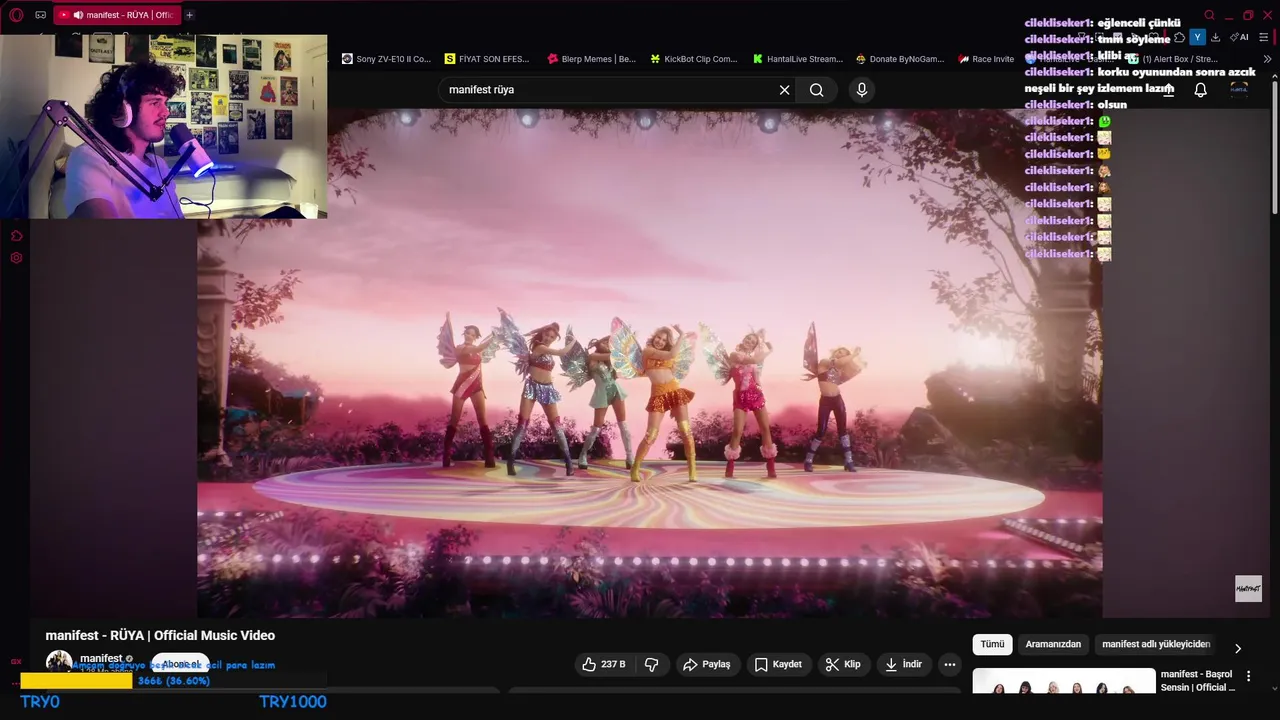
Task: Select the Aramanızdan filter chip
Action: coord(1053,645)
